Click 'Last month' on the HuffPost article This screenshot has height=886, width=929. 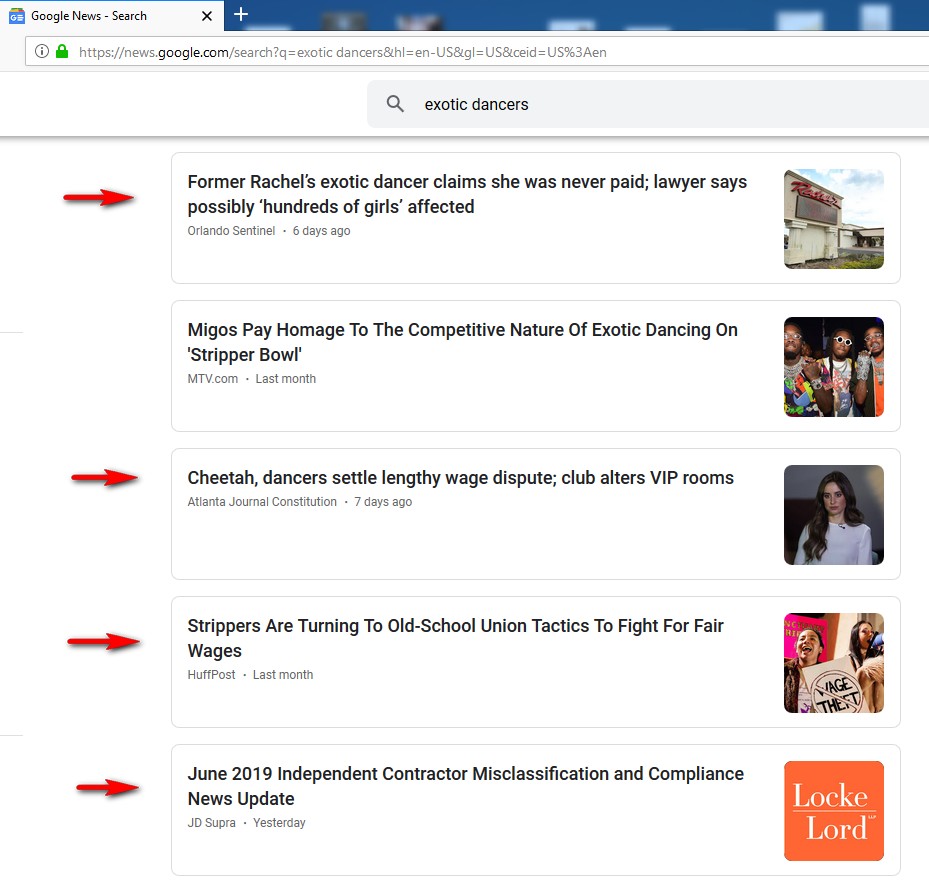coord(283,675)
